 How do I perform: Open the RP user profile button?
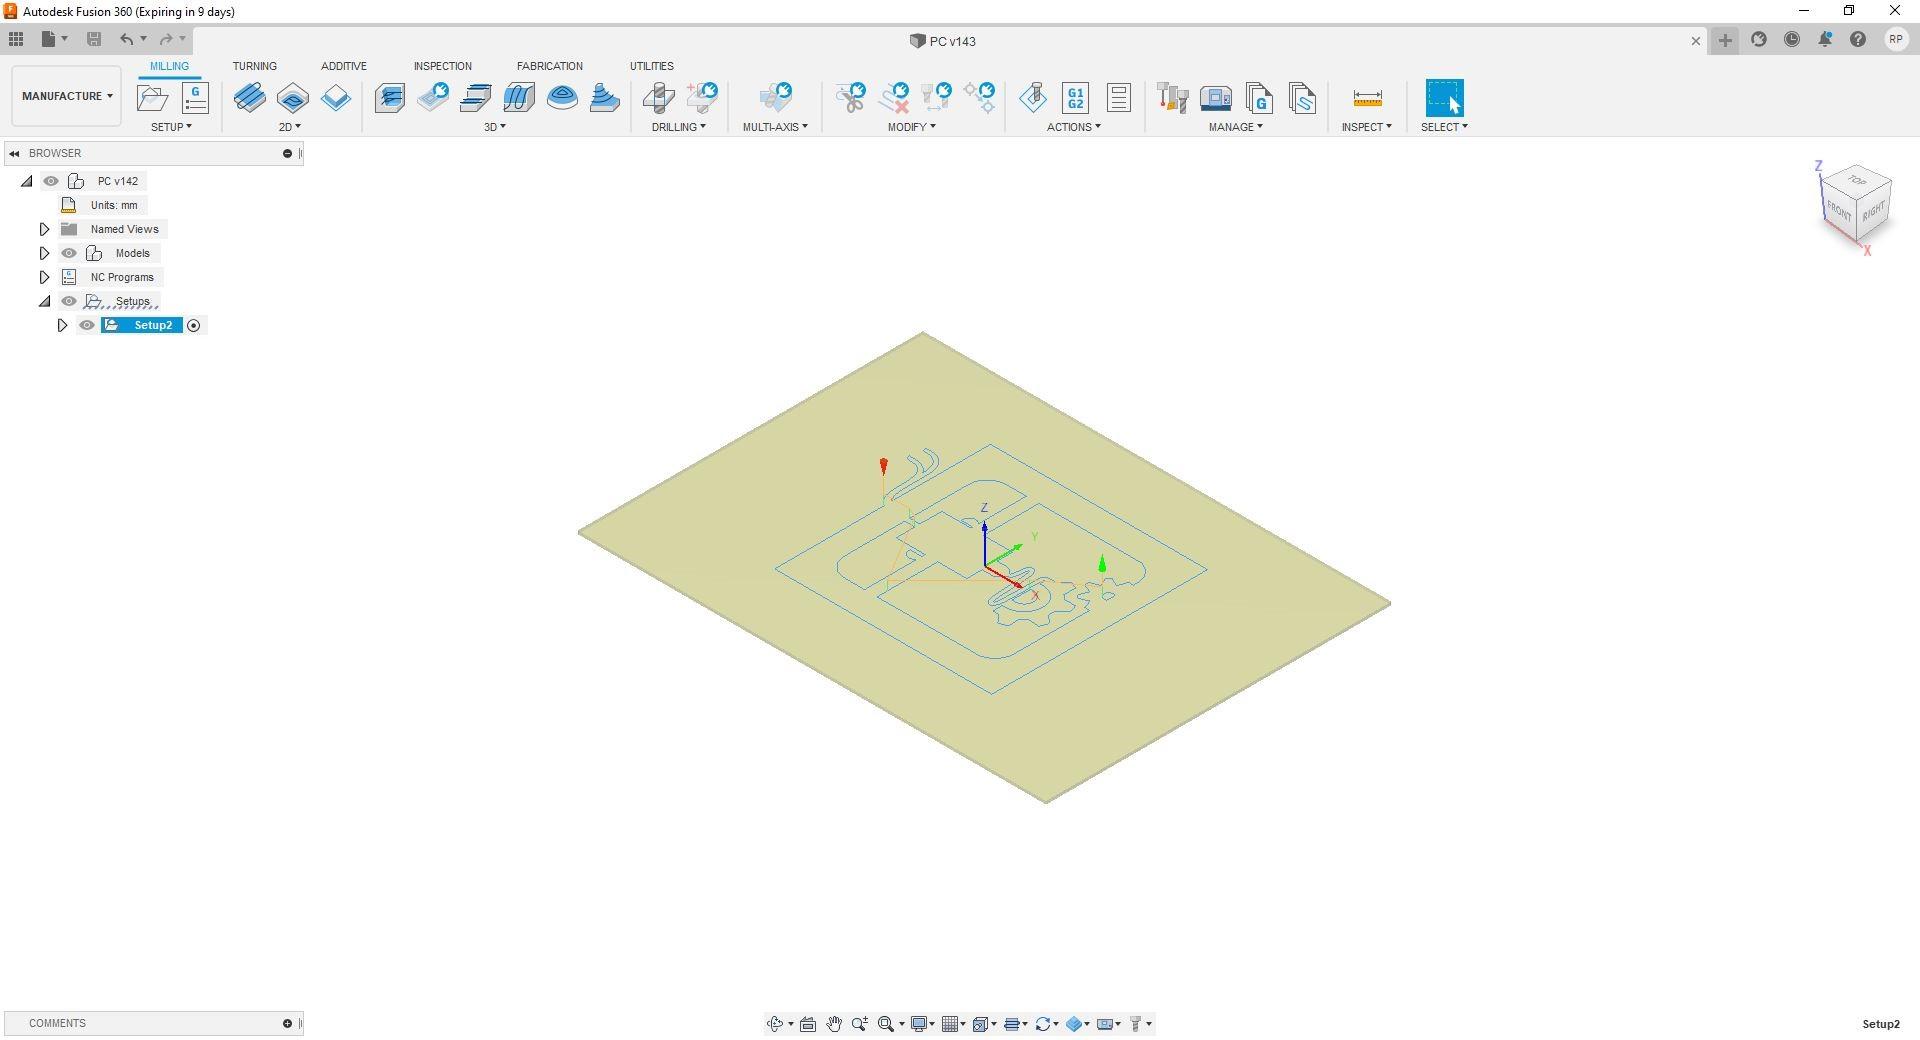click(x=1896, y=40)
